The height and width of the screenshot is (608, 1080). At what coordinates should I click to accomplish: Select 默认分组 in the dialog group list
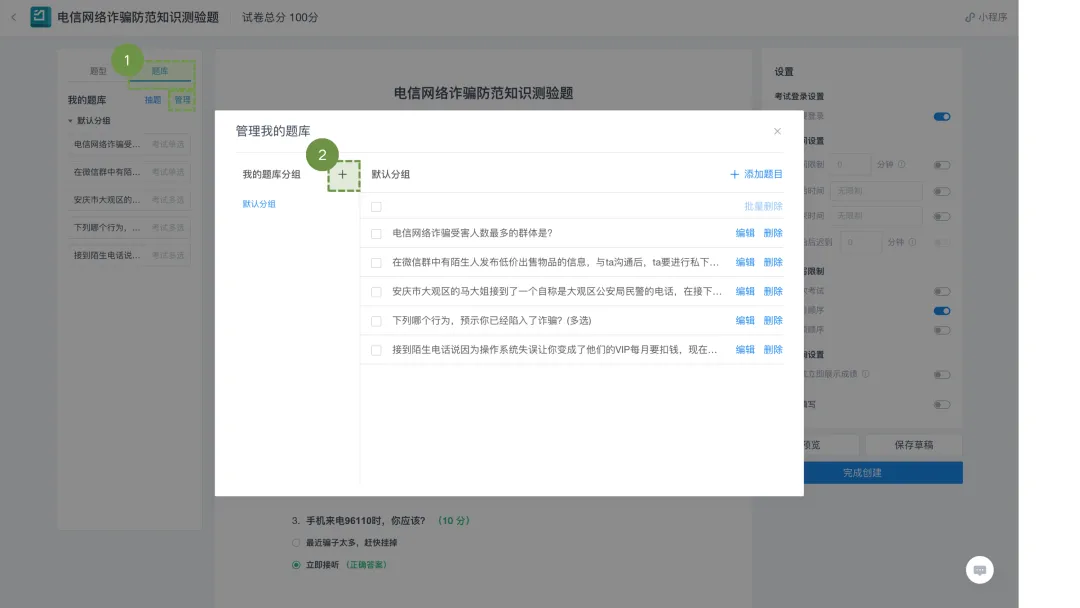[x=259, y=204]
